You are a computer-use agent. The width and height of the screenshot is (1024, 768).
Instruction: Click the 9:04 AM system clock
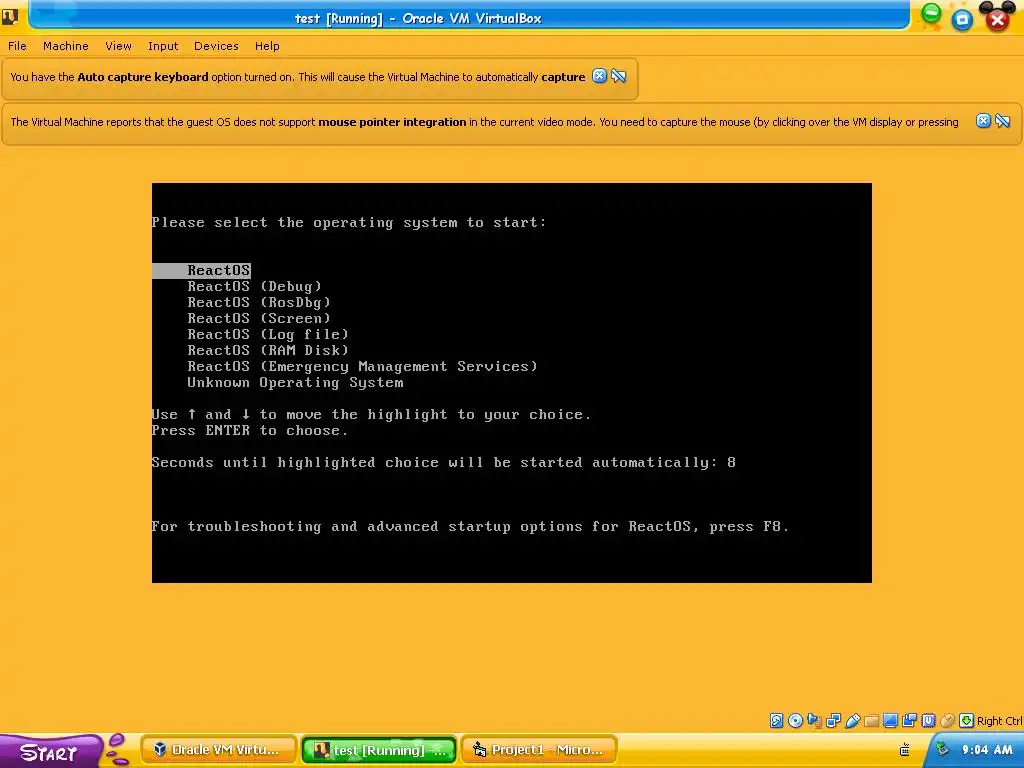(x=986, y=750)
